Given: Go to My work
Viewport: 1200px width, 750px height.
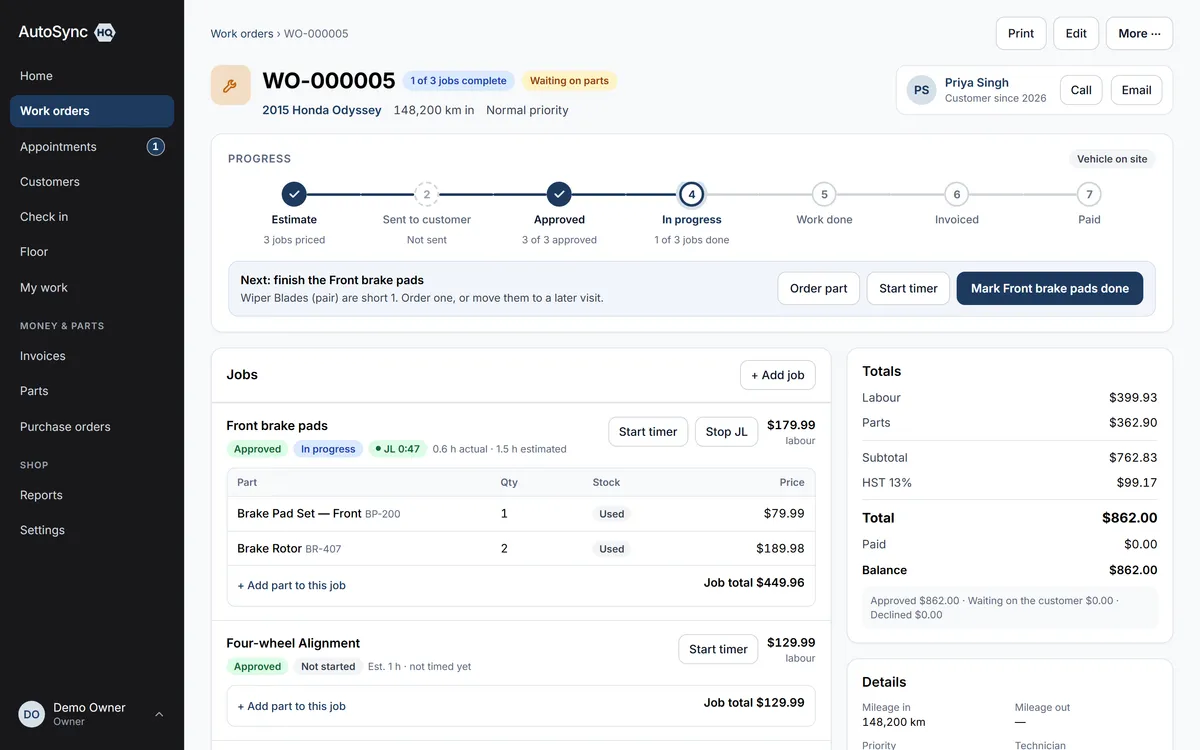Looking at the screenshot, I should point(92,288).
